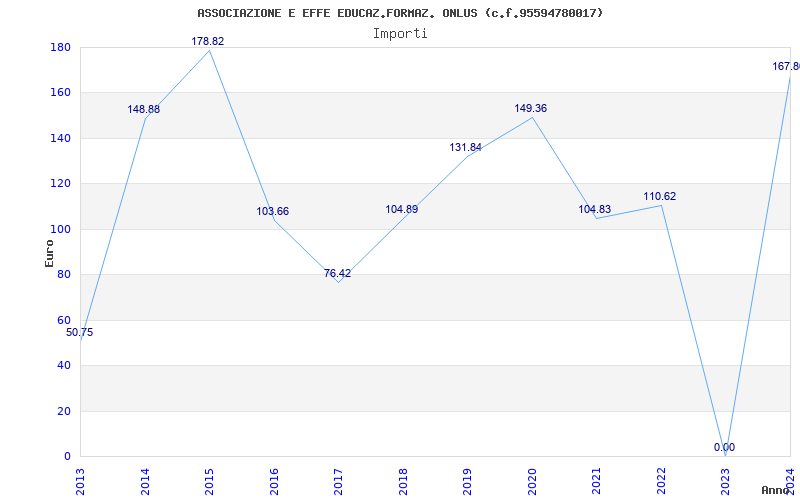Click the 'Anno' x-axis label
This screenshot has width=800, height=500.
(776, 490)
